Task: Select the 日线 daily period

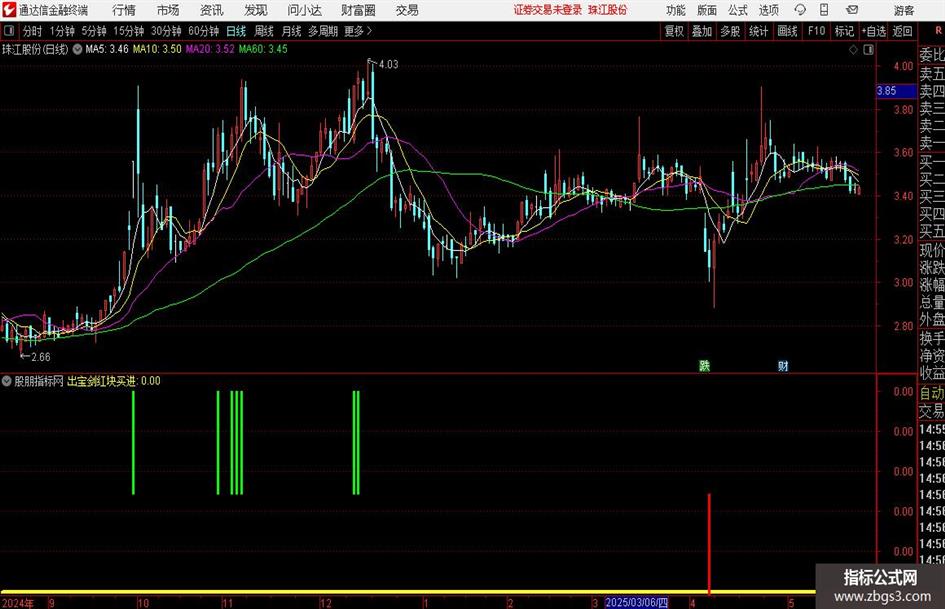Action: (236, 31)
